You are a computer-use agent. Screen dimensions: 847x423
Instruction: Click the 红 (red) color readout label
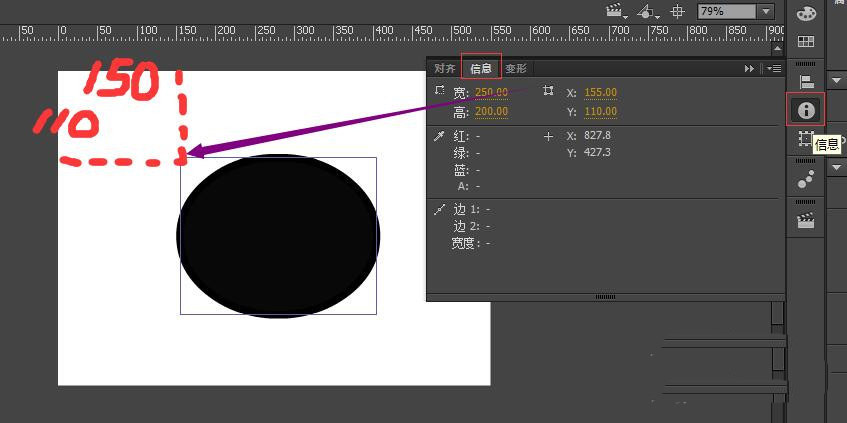461,137
